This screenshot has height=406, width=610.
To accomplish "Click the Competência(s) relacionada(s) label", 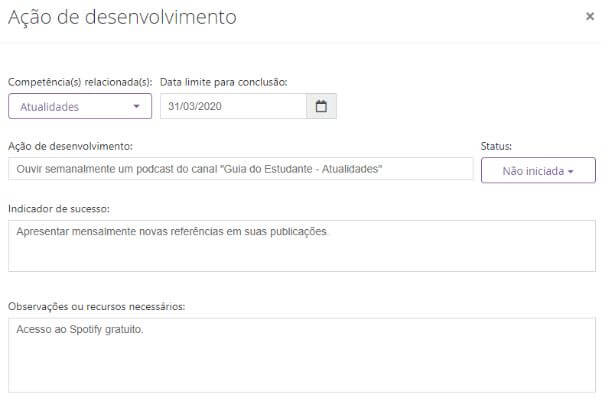I will pos(80,82).
